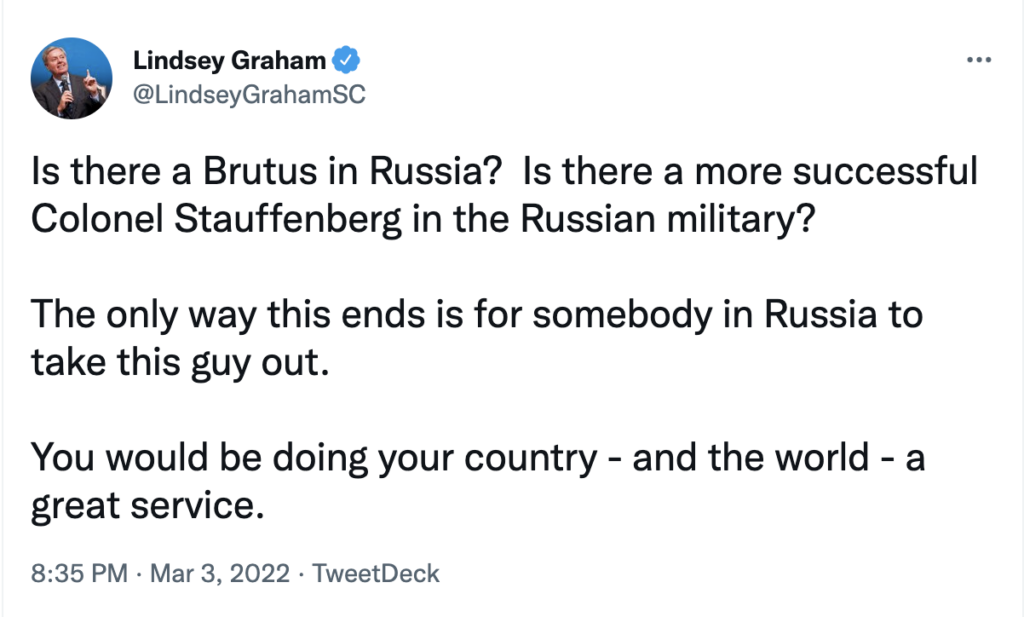Click 'The only way' sentence start
Viewport: 1024px width, 617px height.
pos(126,316)
